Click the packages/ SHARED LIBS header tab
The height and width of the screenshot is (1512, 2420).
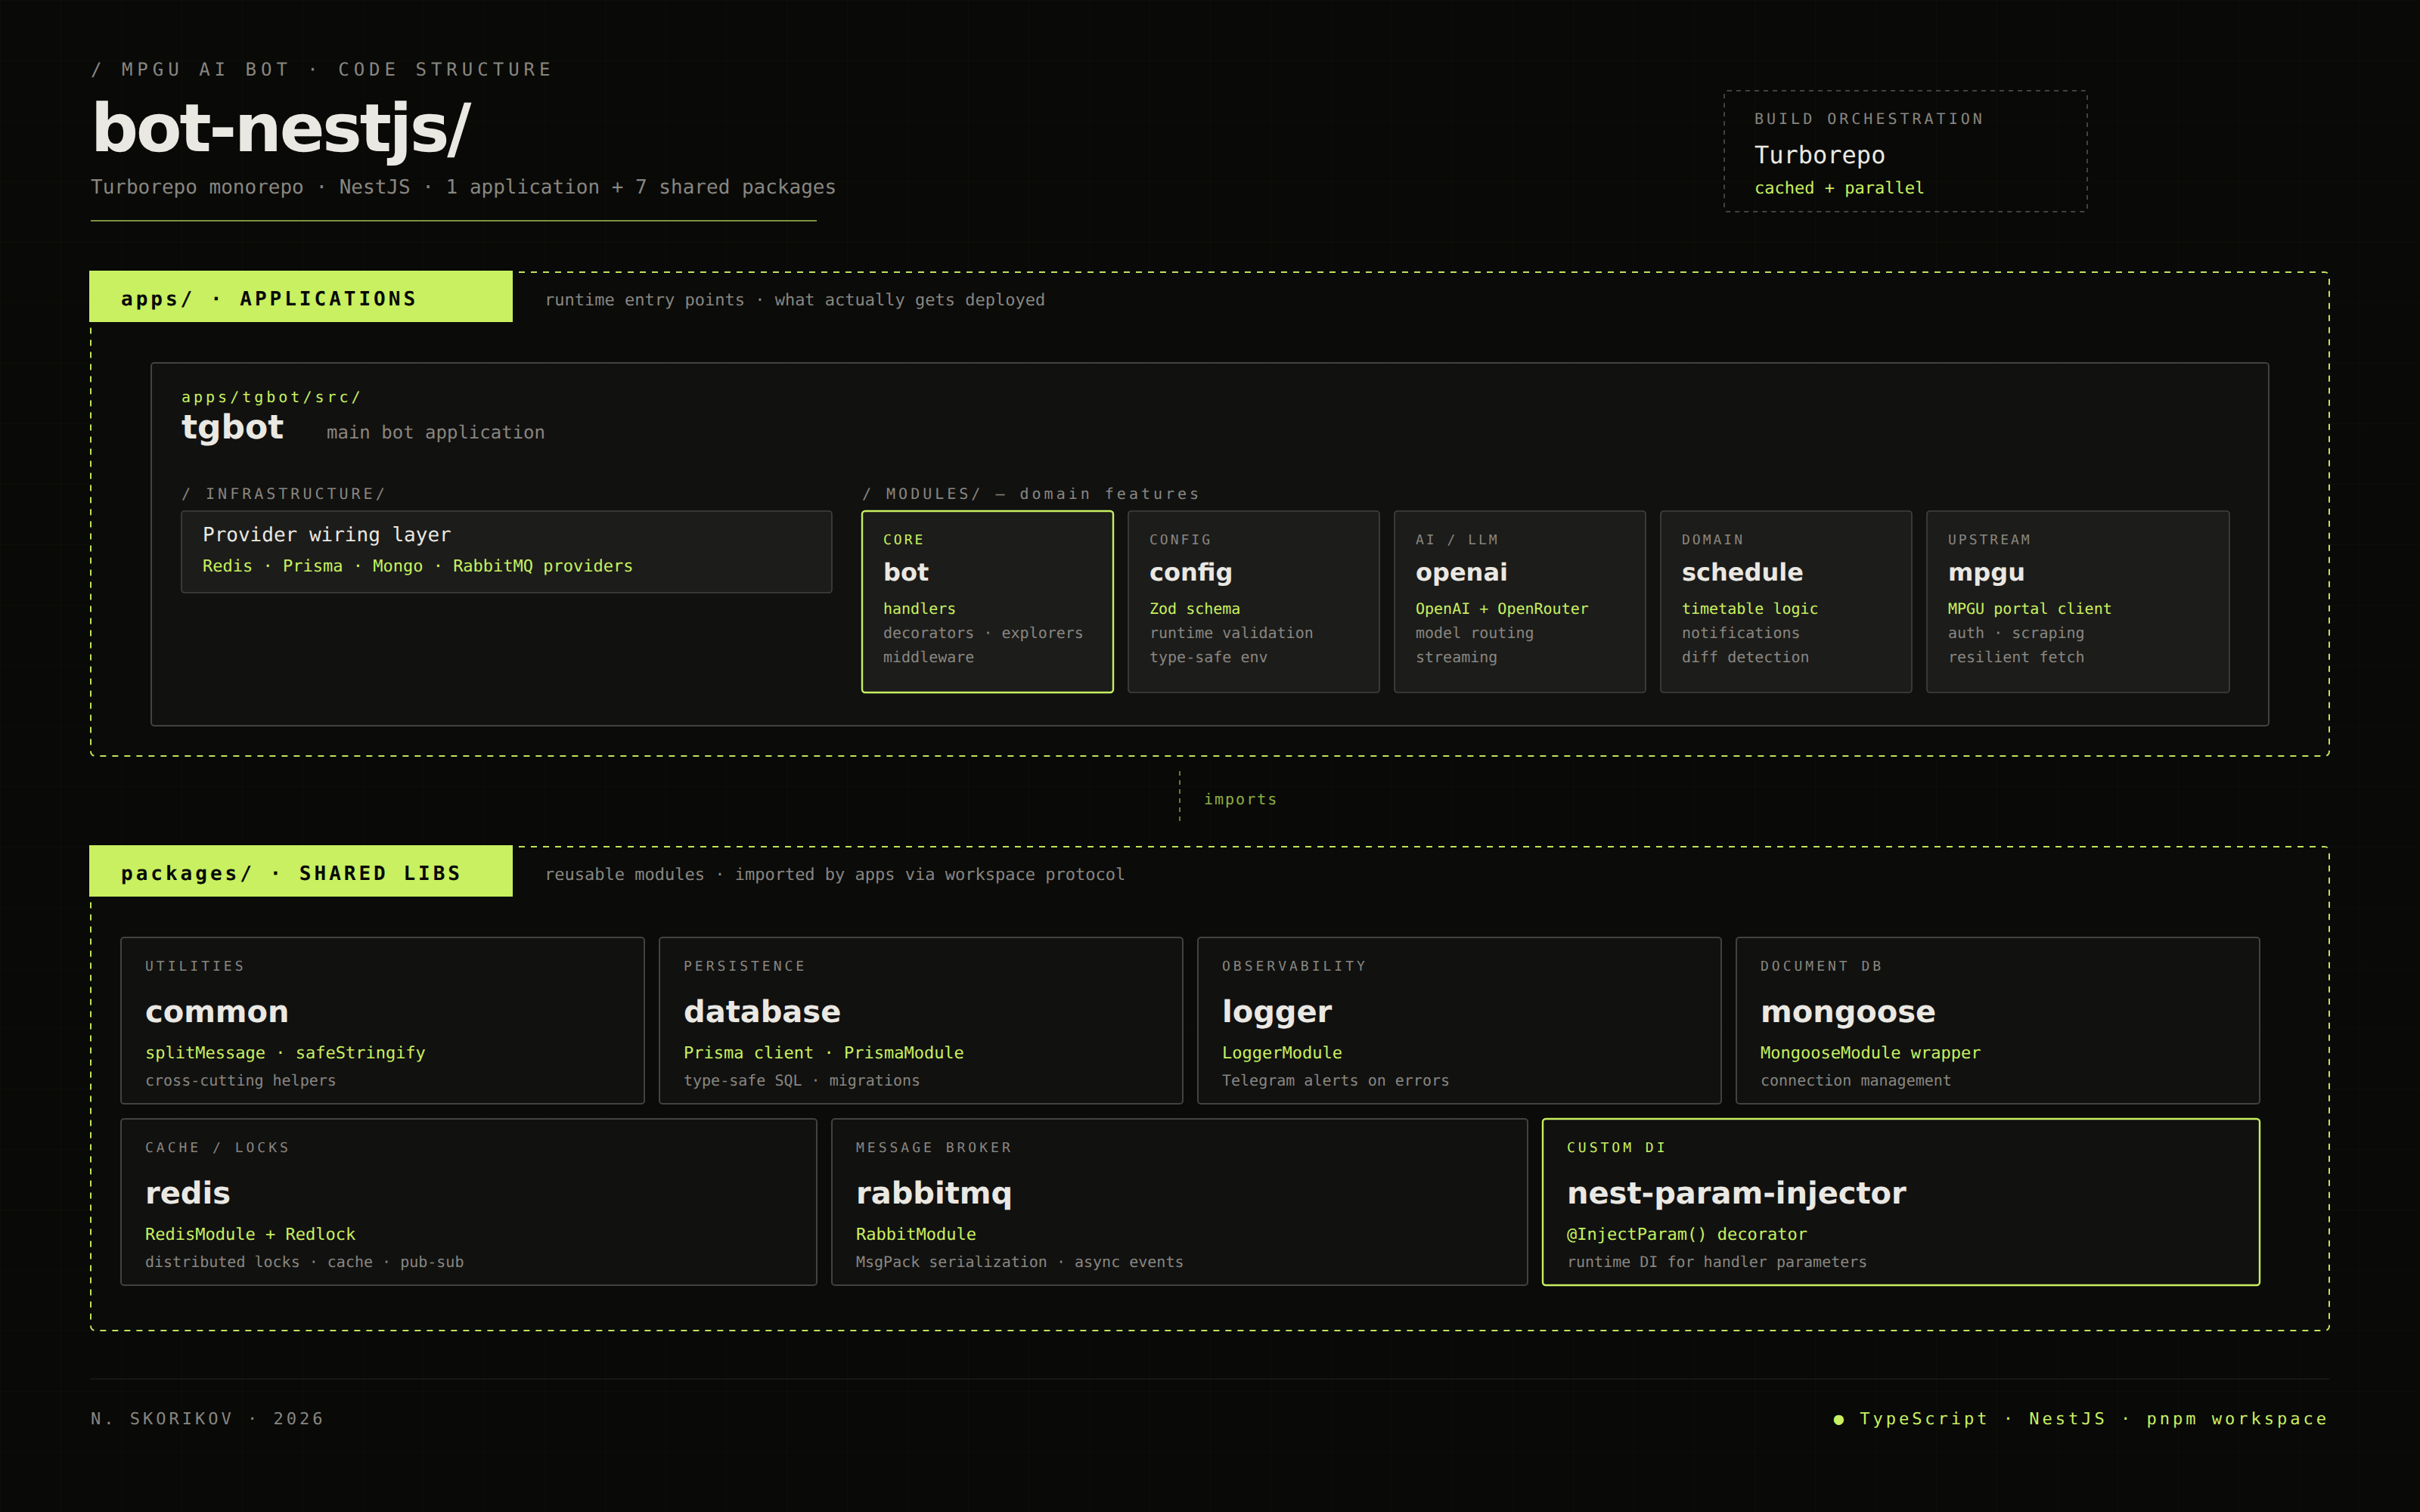click(x=301, y=872)
